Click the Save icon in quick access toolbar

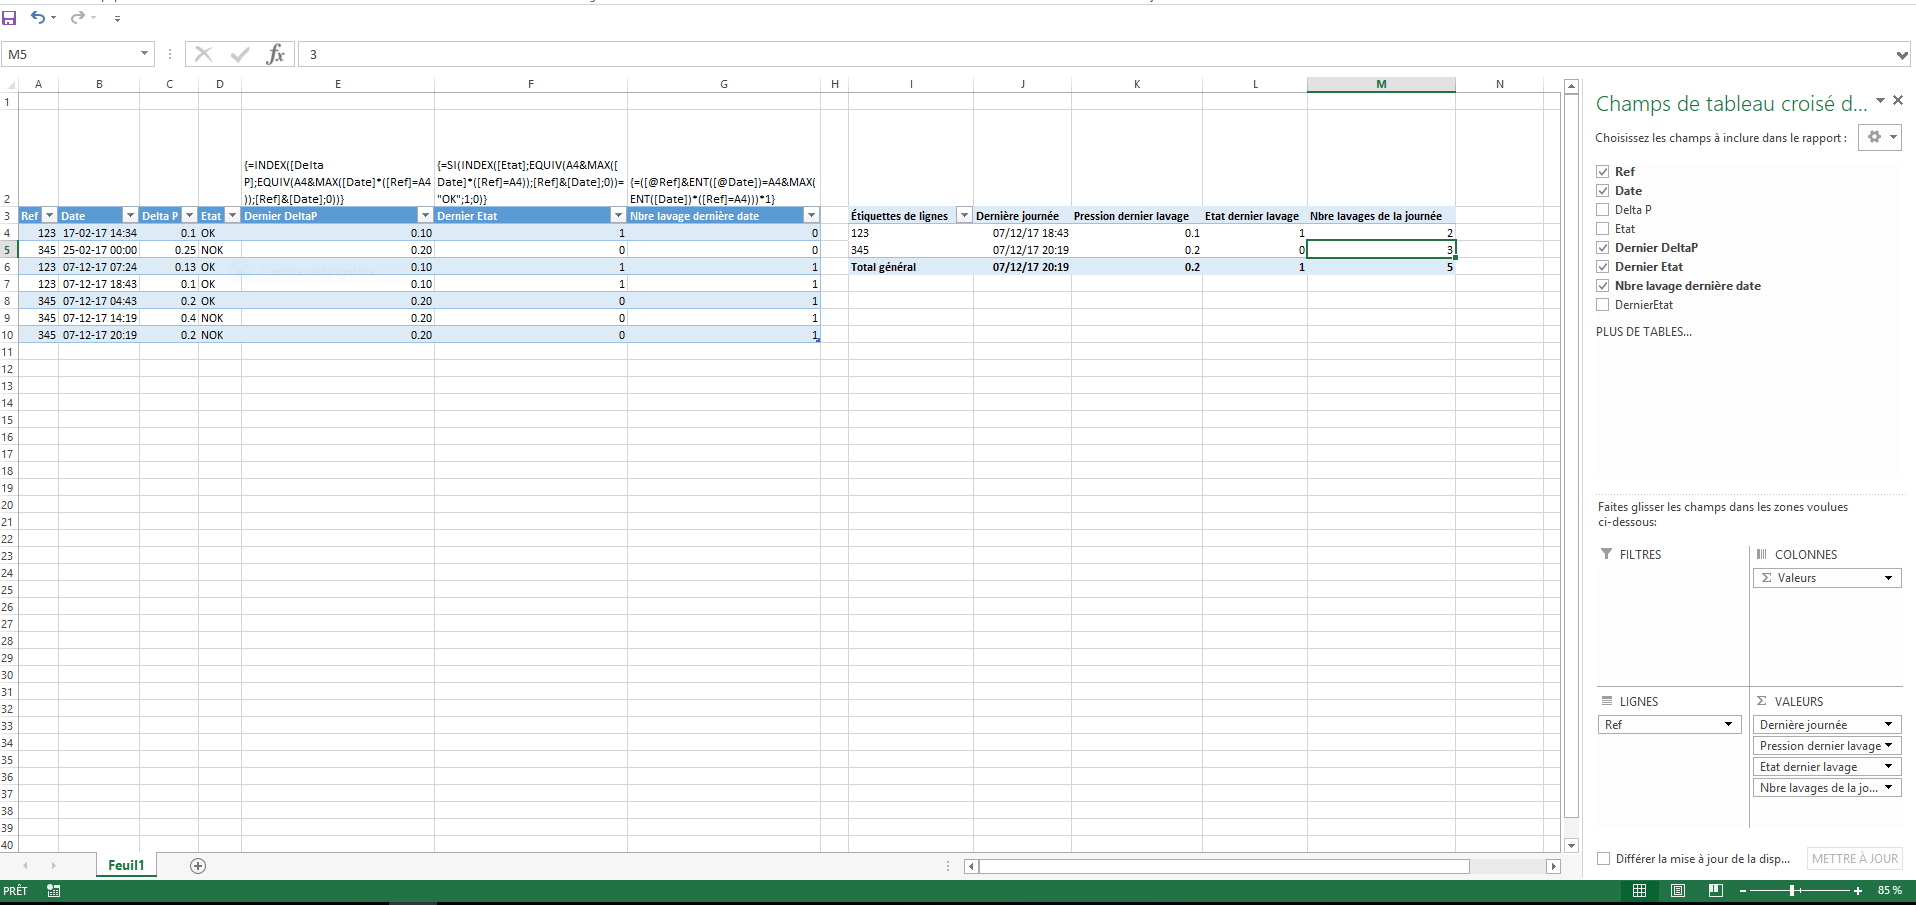pyautogui.click(x=9, y=18)
